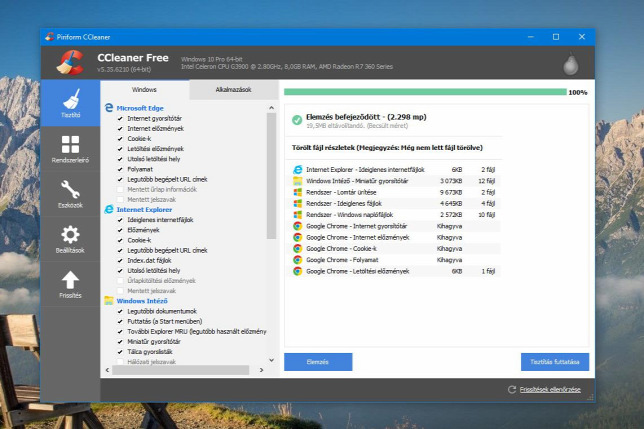Open the Rendszerleíró registry section
This screenshot has width=644, height=429.
(70, 149)
